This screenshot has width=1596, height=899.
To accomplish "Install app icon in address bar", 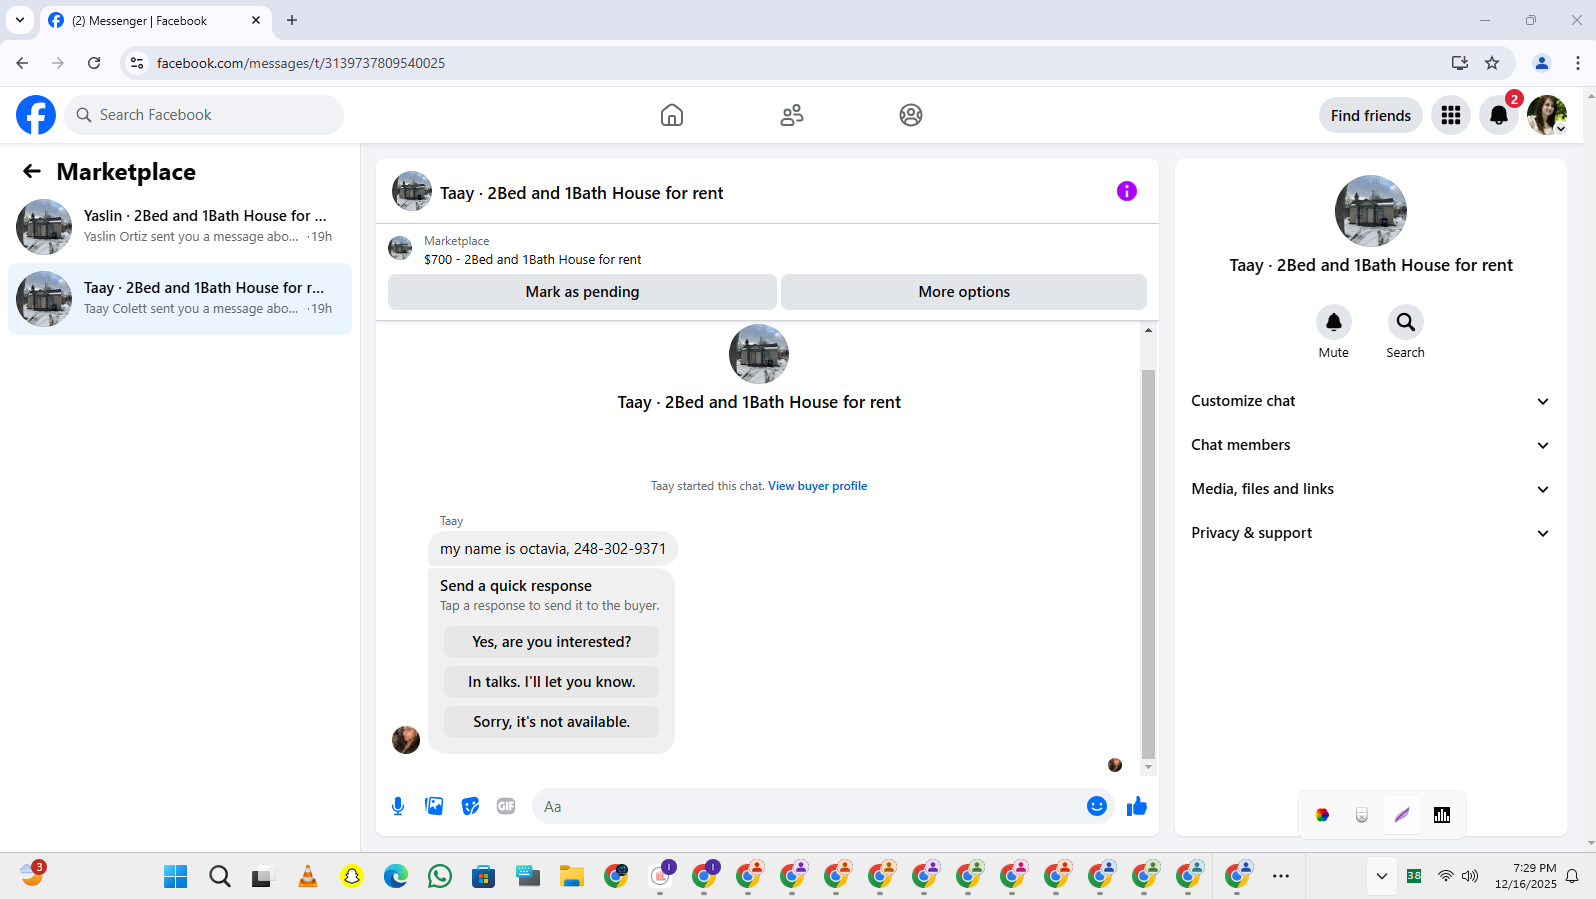I will (x=1460, y=63).
